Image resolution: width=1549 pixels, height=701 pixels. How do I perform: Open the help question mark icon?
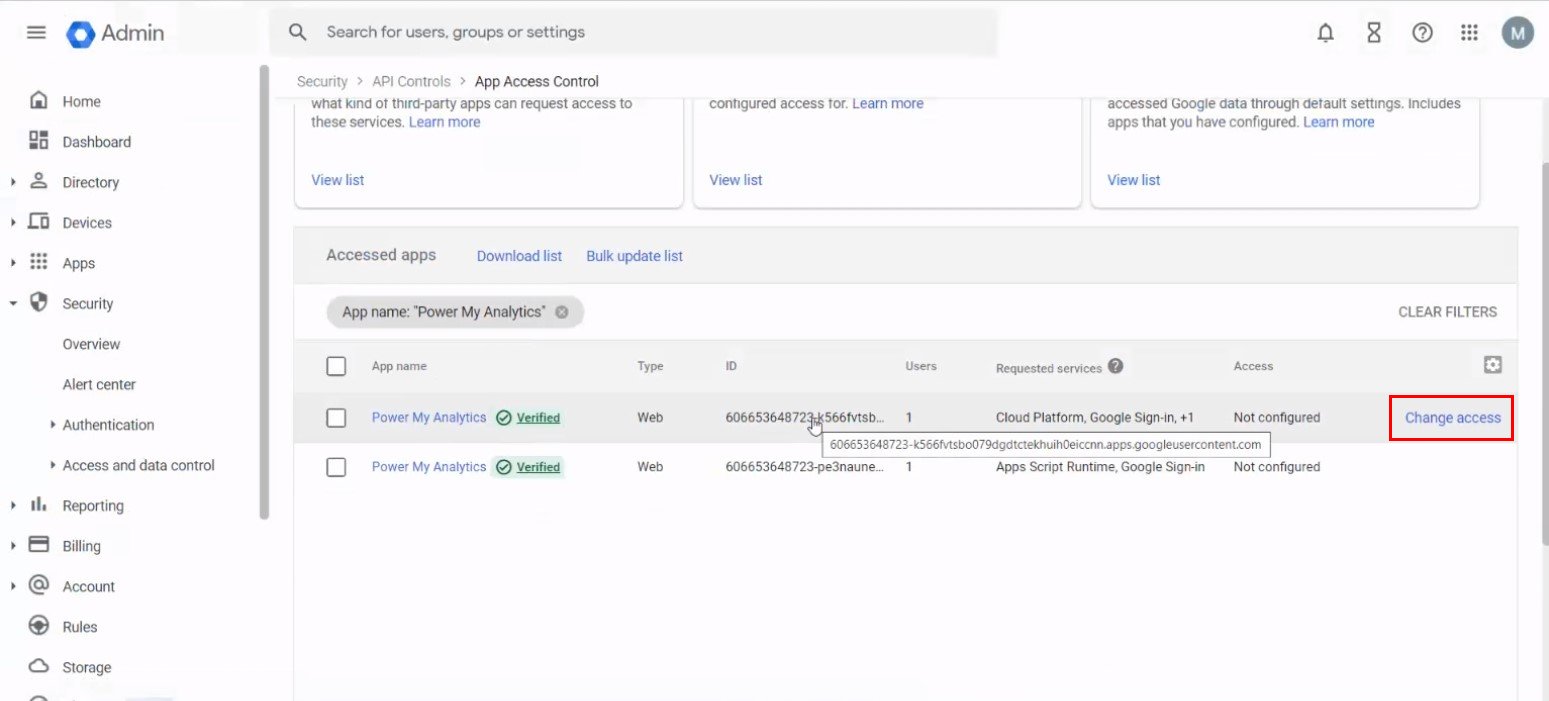1421,33
